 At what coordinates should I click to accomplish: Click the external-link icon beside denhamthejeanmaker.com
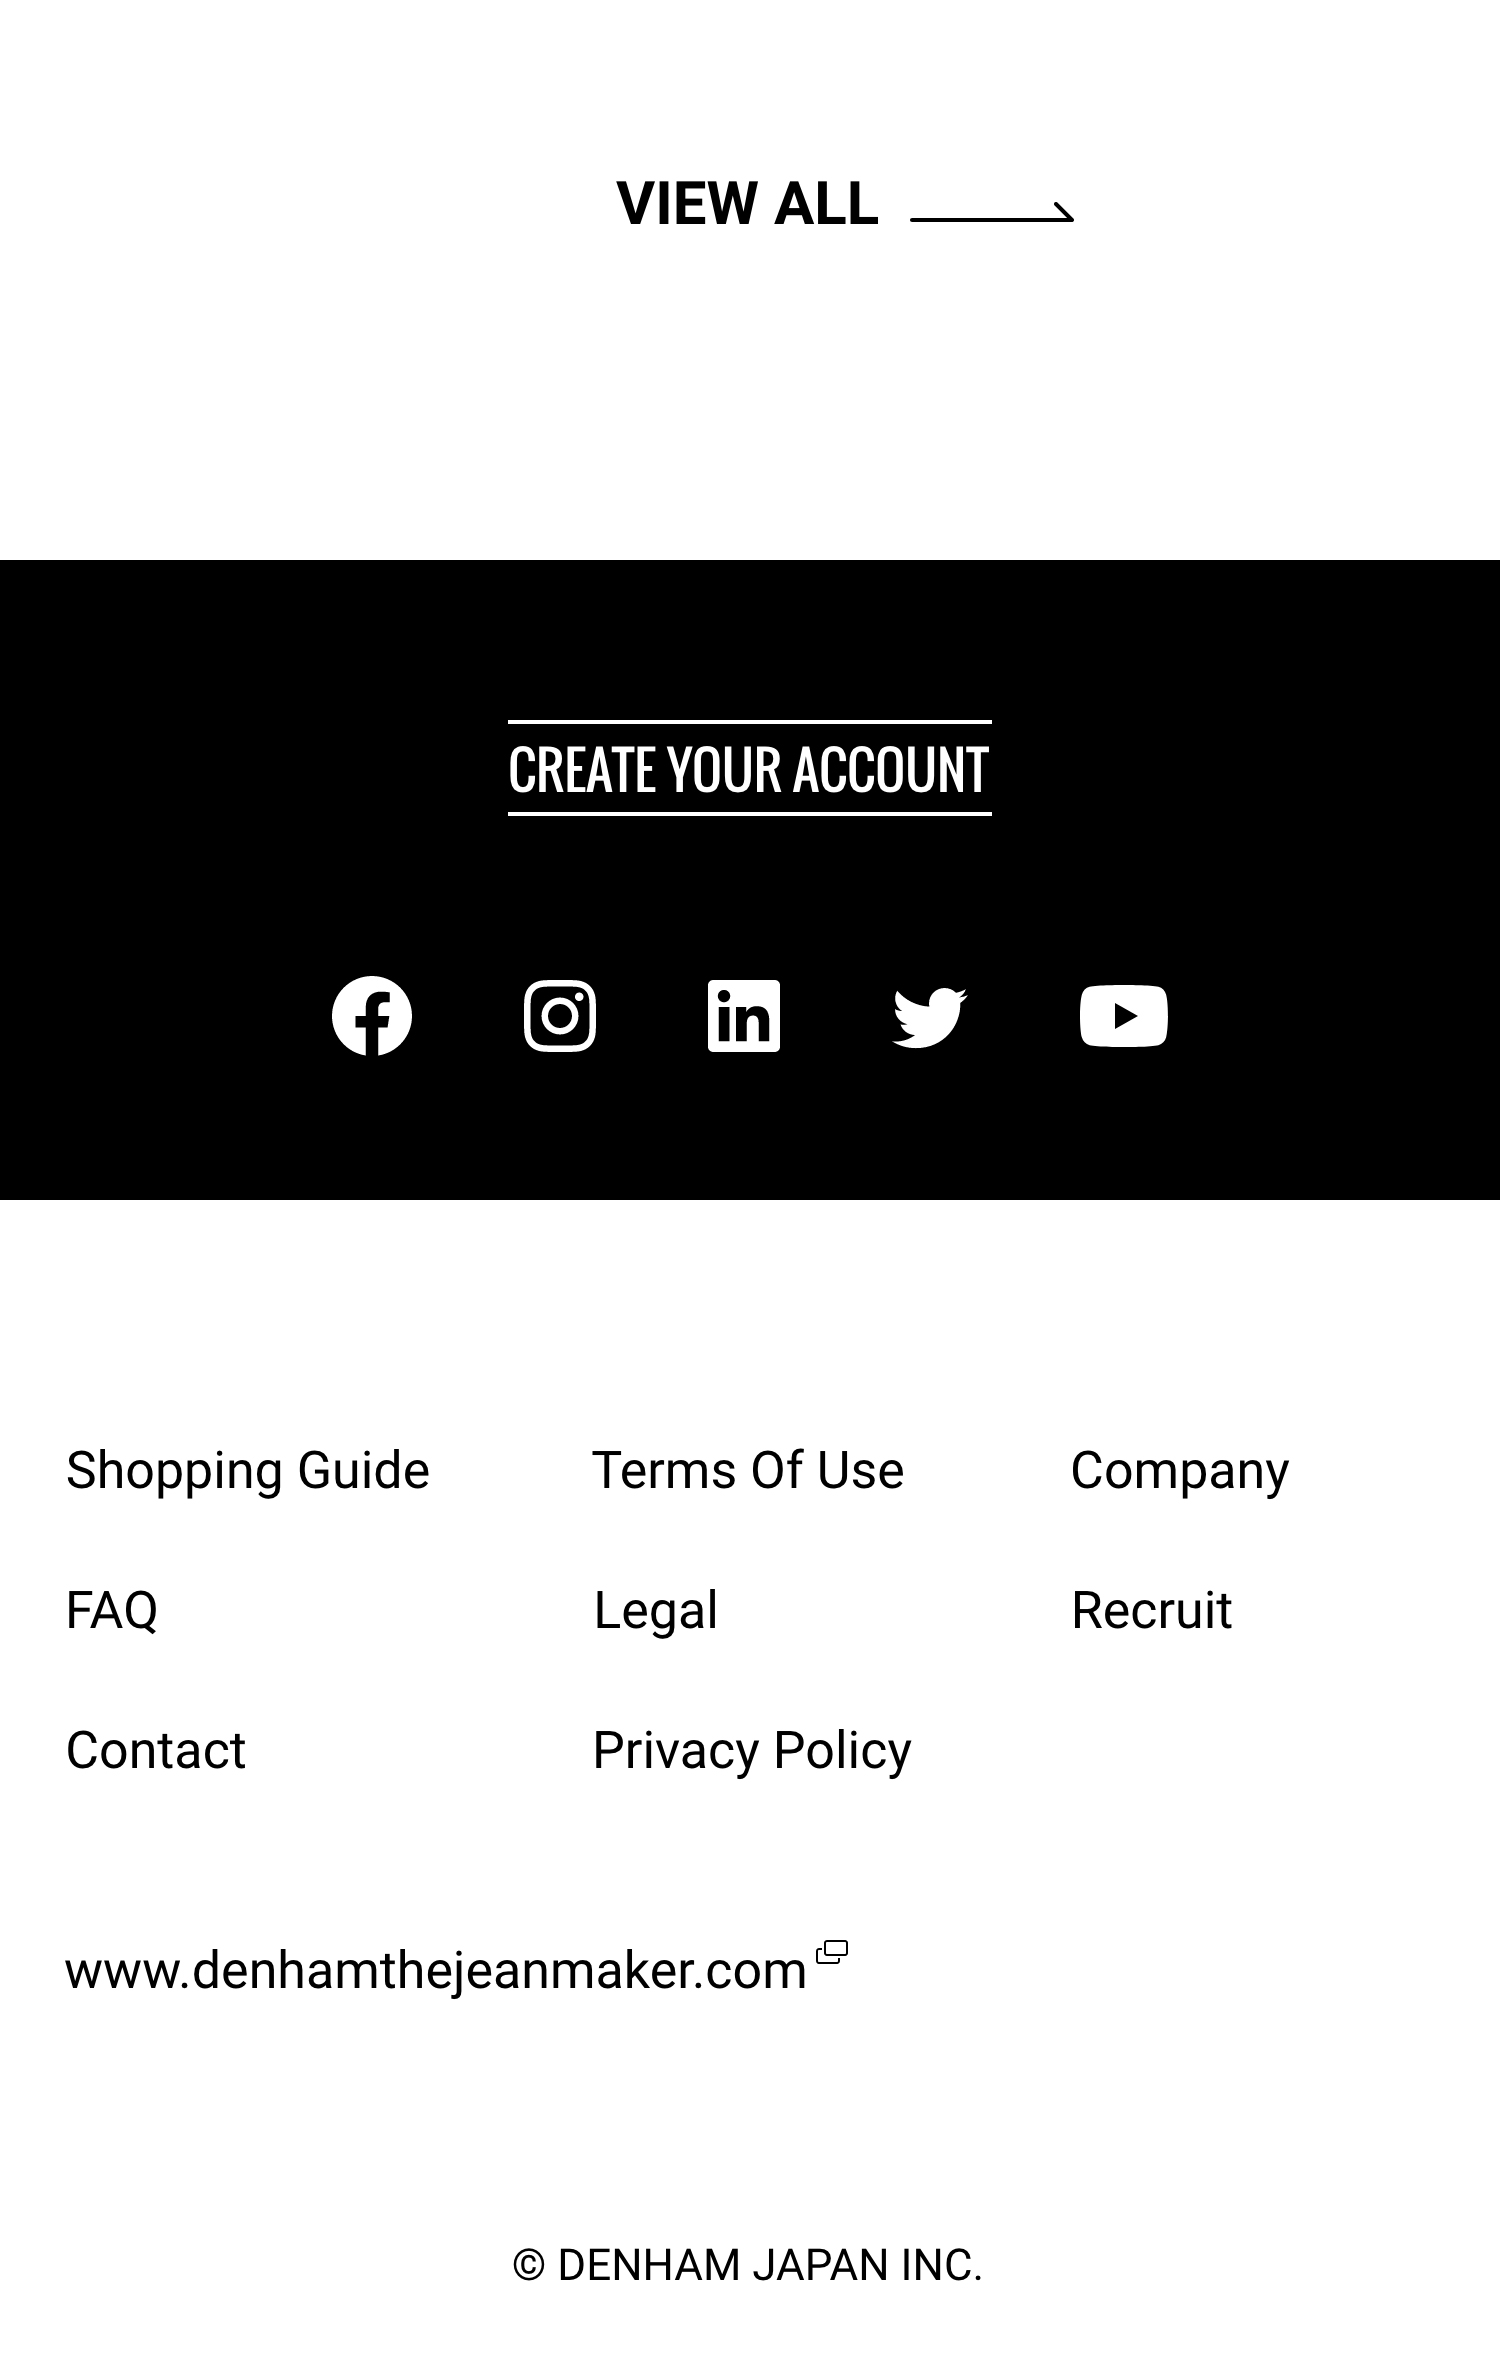832,1952
